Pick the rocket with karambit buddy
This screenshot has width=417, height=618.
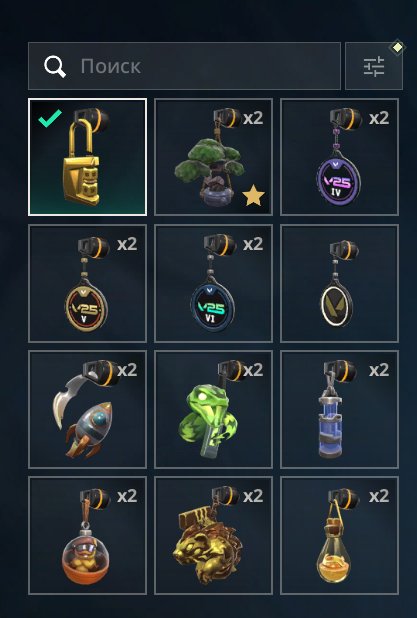(x=87, y=410)
